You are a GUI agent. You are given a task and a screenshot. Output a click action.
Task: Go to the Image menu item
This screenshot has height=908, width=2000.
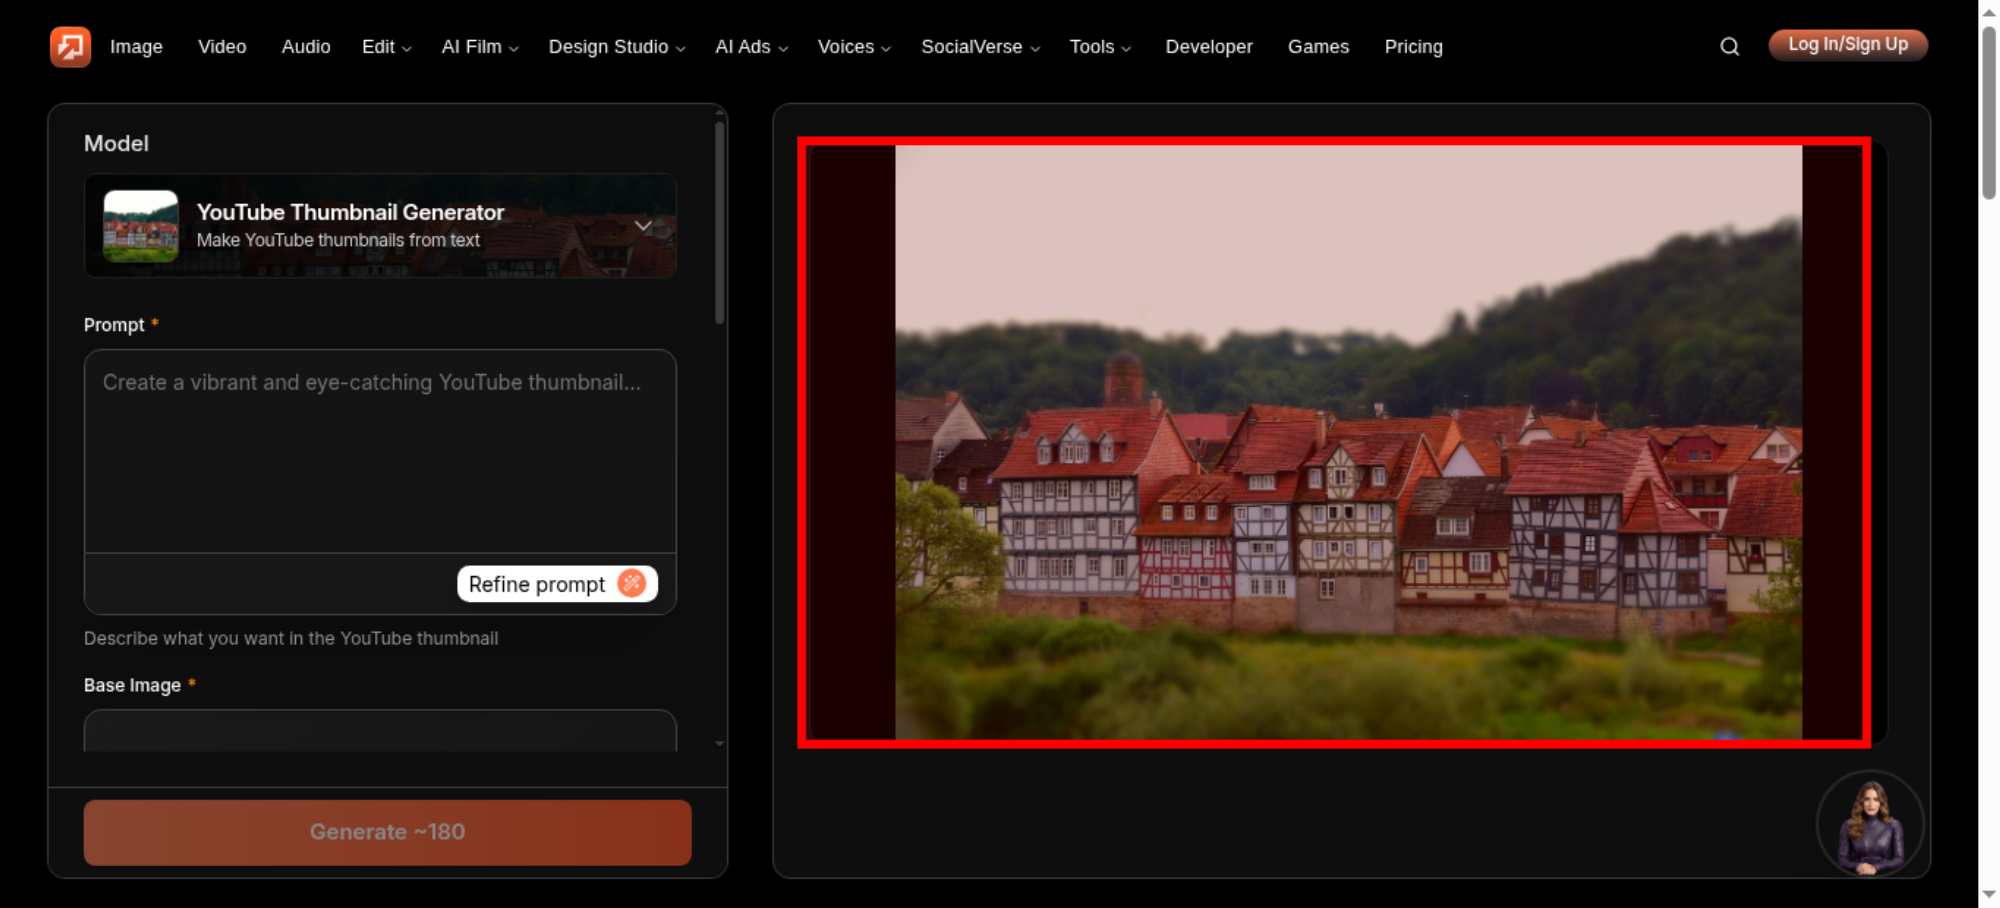tap(136, 47)
